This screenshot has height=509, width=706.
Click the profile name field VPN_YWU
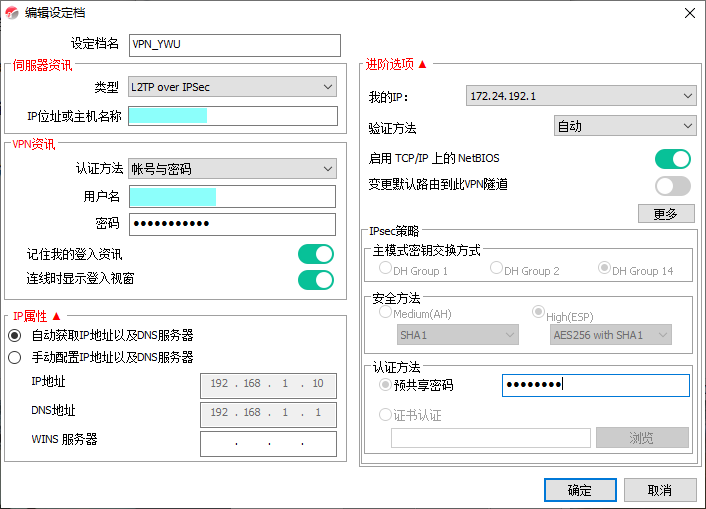click(234, 45)
